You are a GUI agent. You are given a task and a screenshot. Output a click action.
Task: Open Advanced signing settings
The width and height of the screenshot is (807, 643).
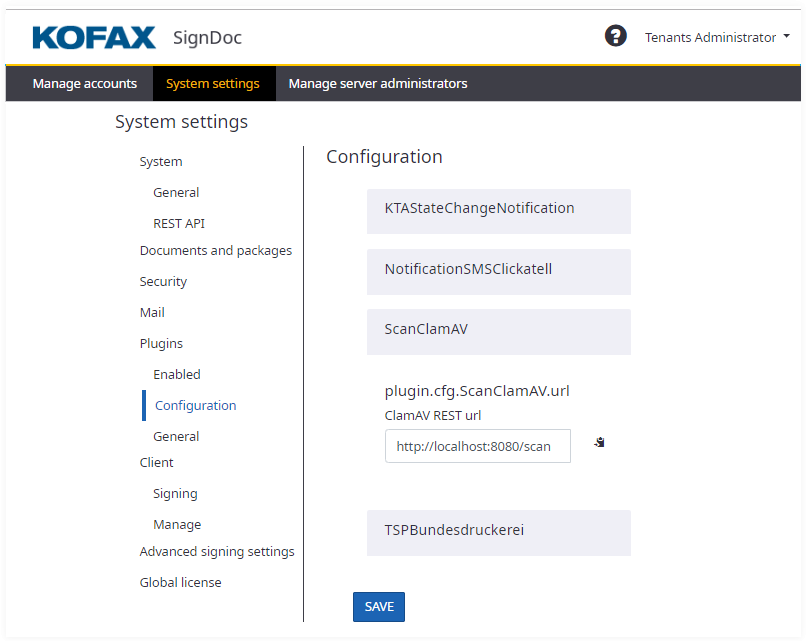click(217, 552)
